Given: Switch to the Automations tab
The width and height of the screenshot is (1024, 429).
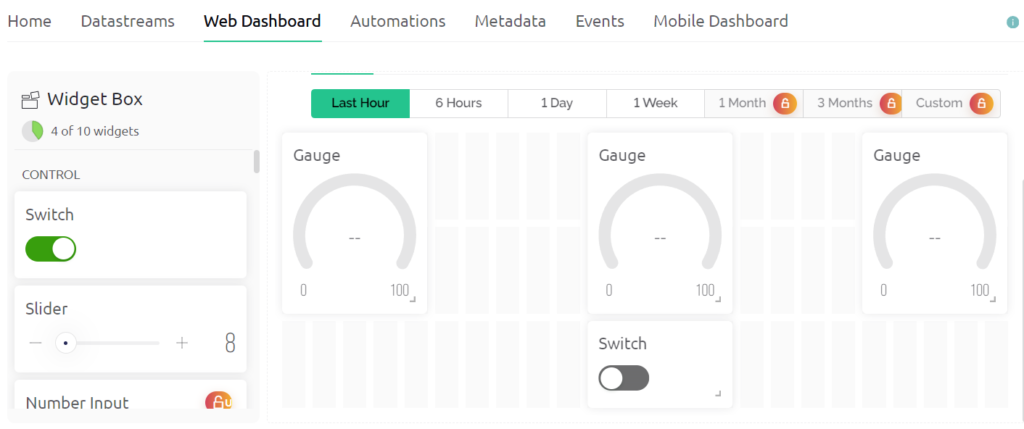Looking at the screenshot, I should pyautogui.click(x=398, y=21).
